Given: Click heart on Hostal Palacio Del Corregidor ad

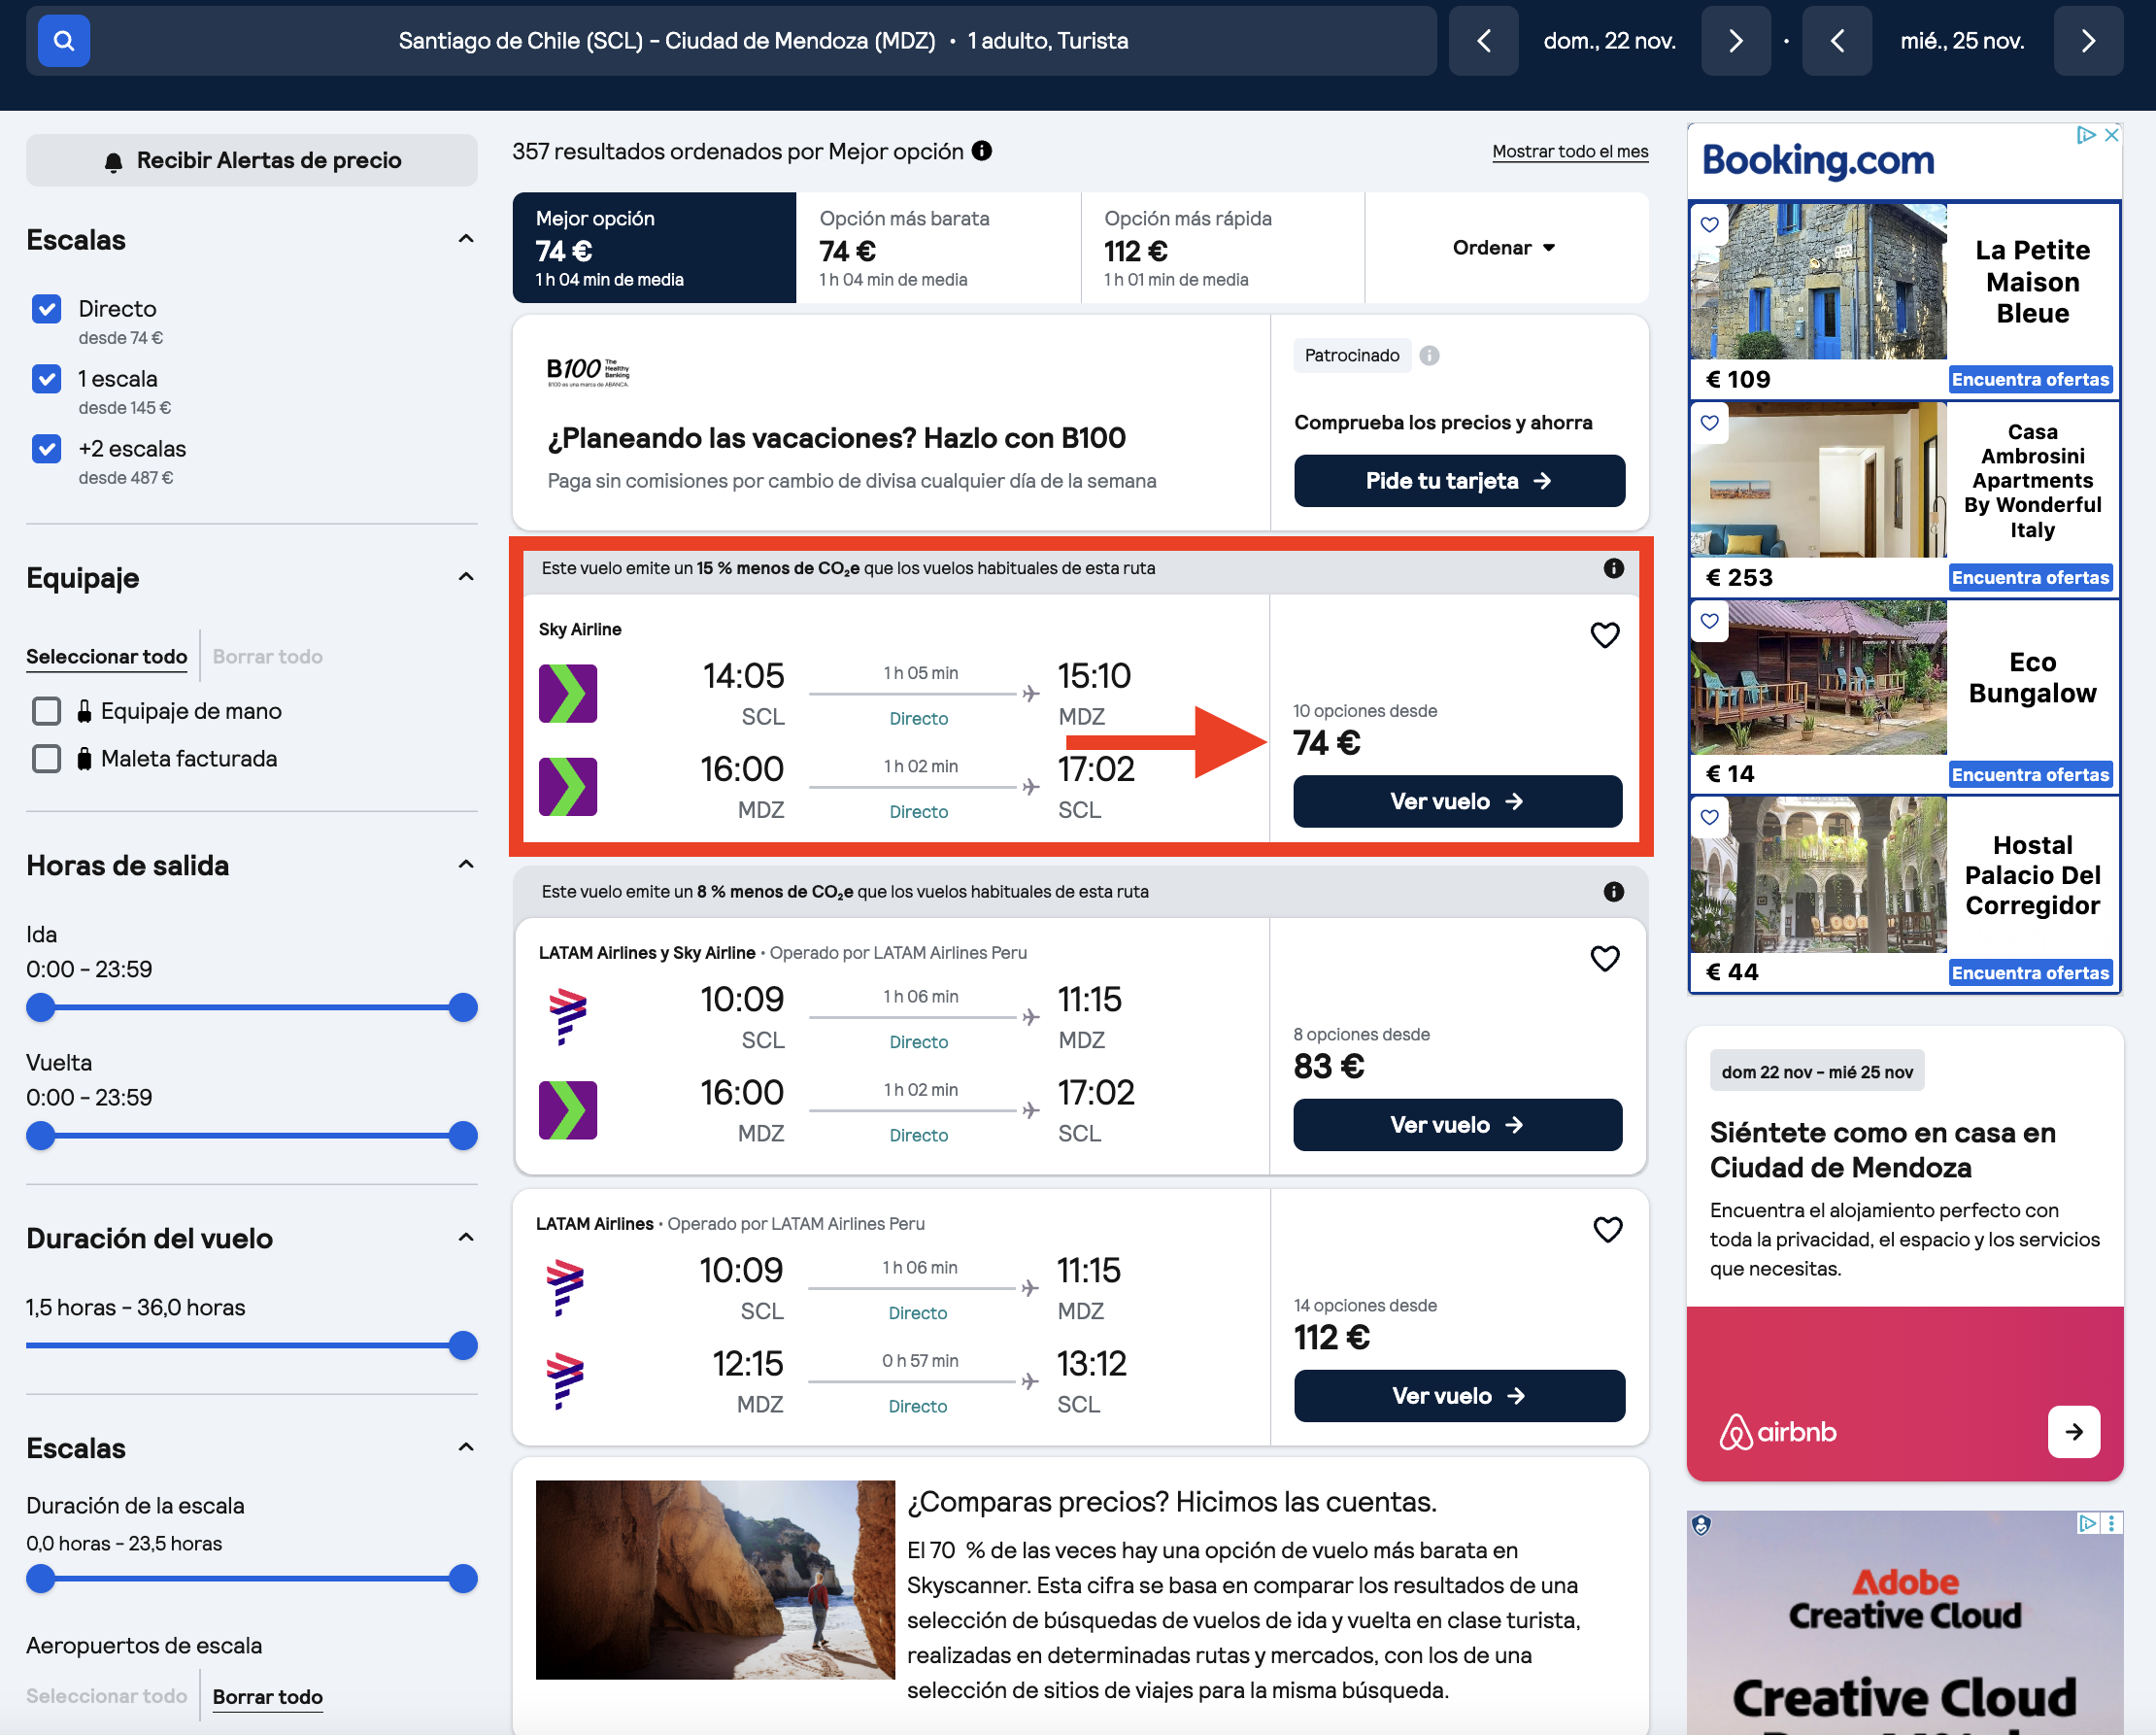Looking at the screenshot, I should 1709,817.
